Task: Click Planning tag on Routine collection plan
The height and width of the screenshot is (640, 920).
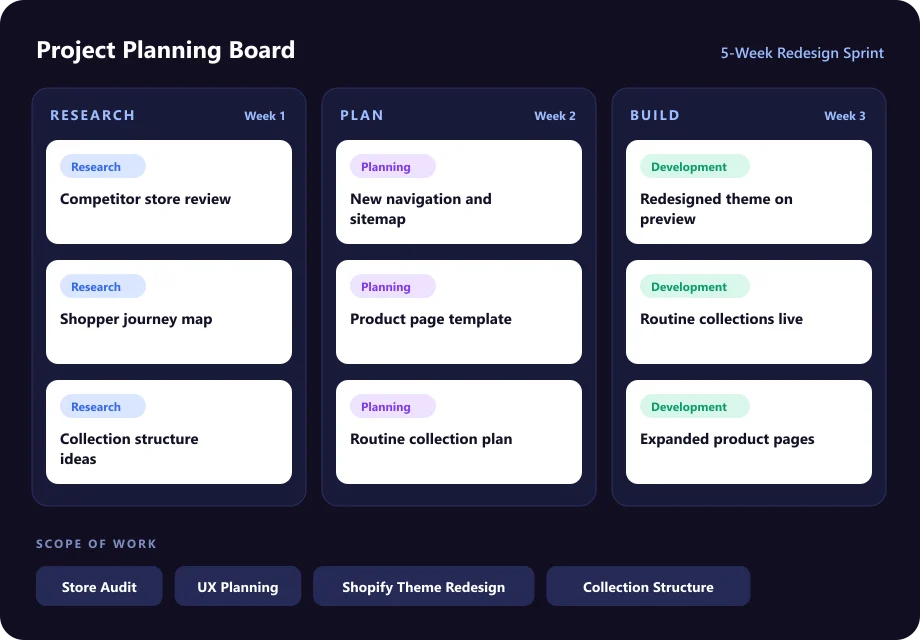Action: coord(393,406)
